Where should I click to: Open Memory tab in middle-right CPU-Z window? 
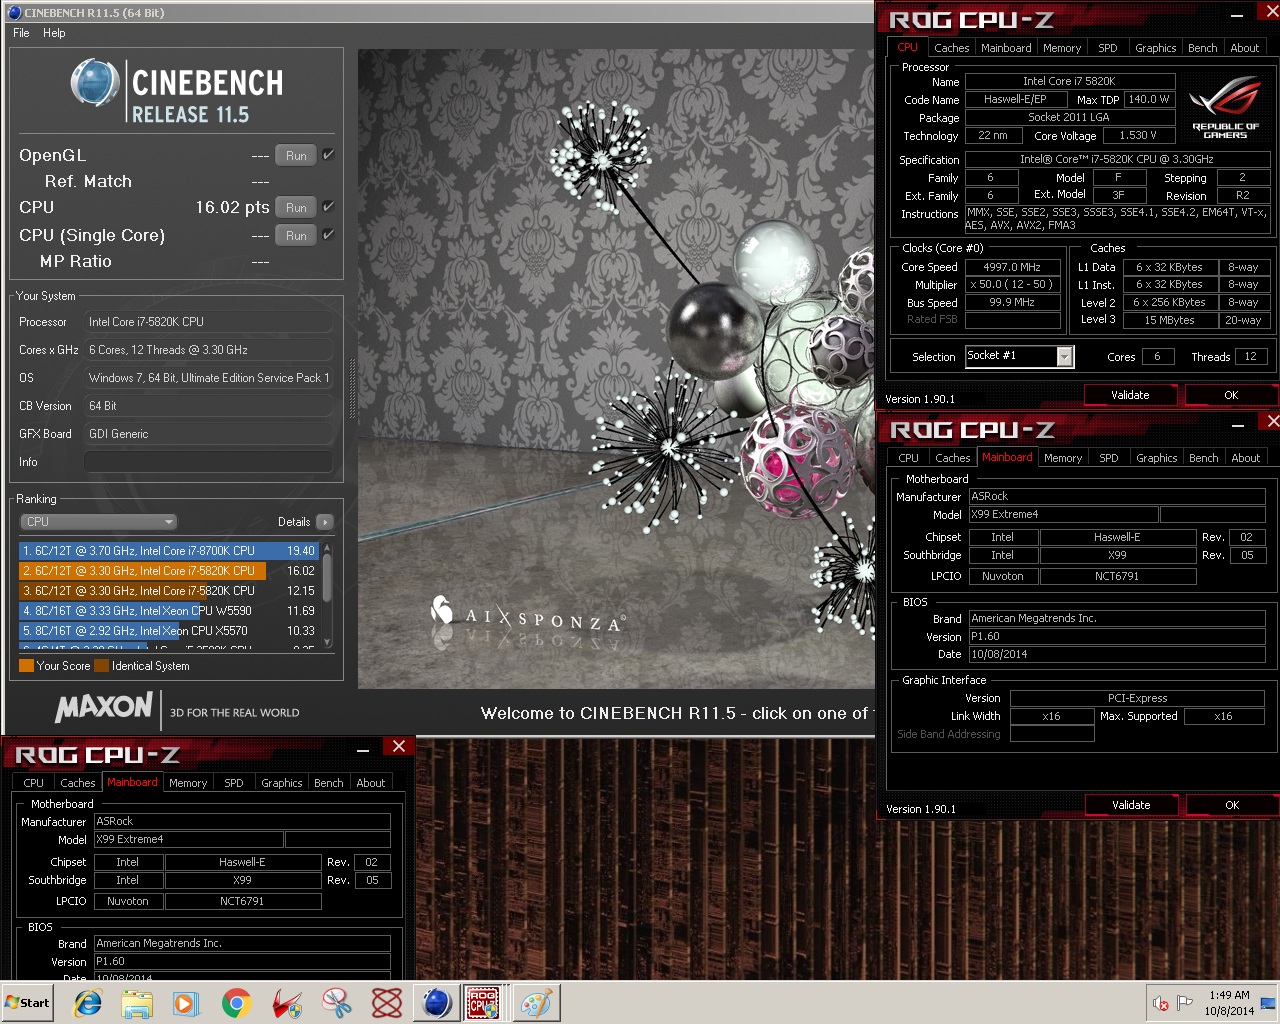pyautogui.click(x=1063, y=458)
